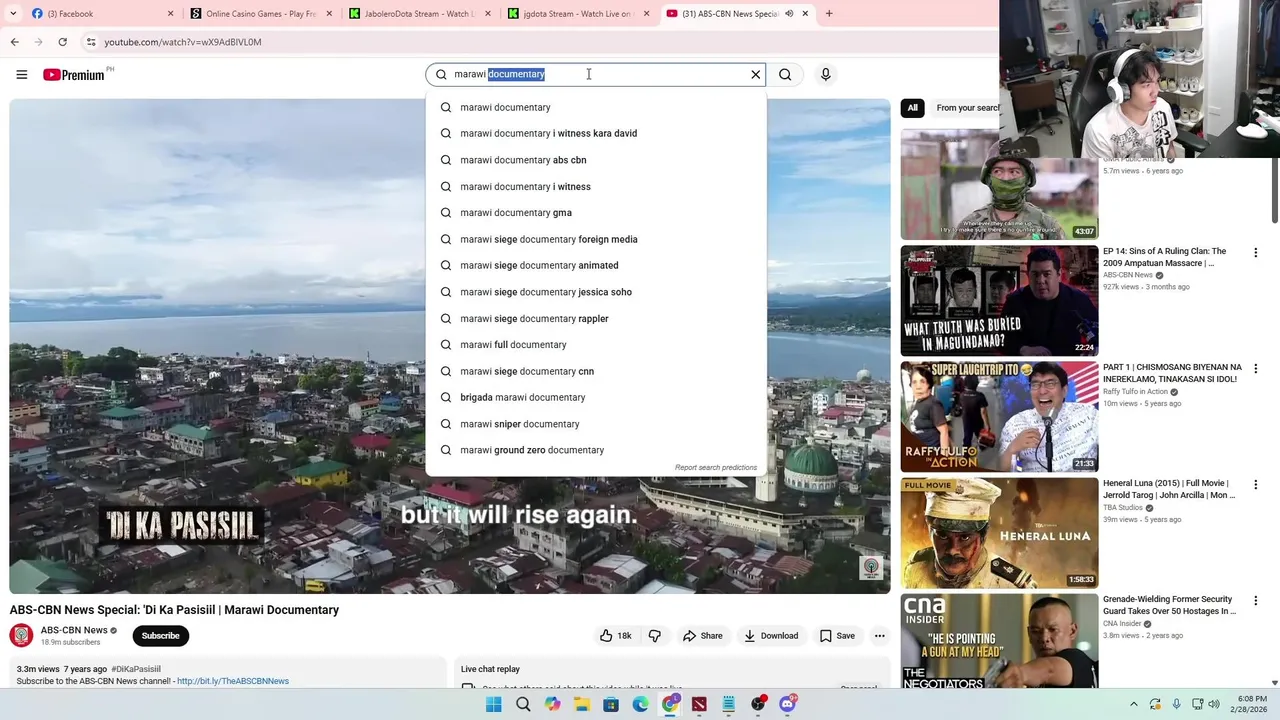The width and height of the screenshot is (1280, 720).
Task: Dislike the video with thumbs down icon
Action: coord(655,636)
